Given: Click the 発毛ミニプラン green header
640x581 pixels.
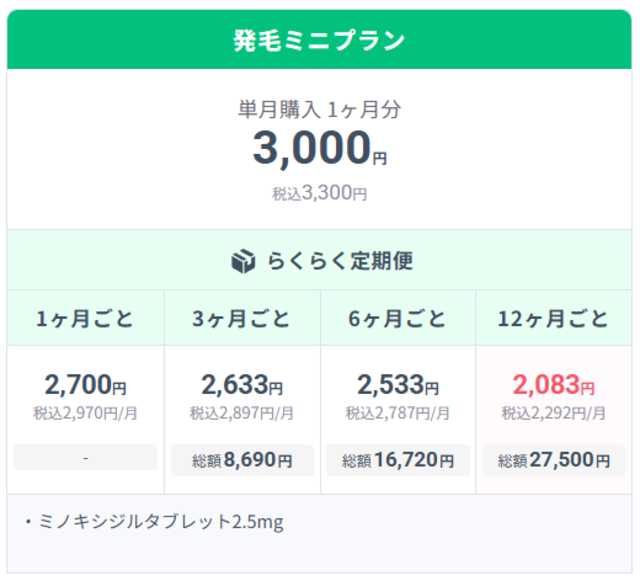Looking at the screenshot, I should pos(319,40).
